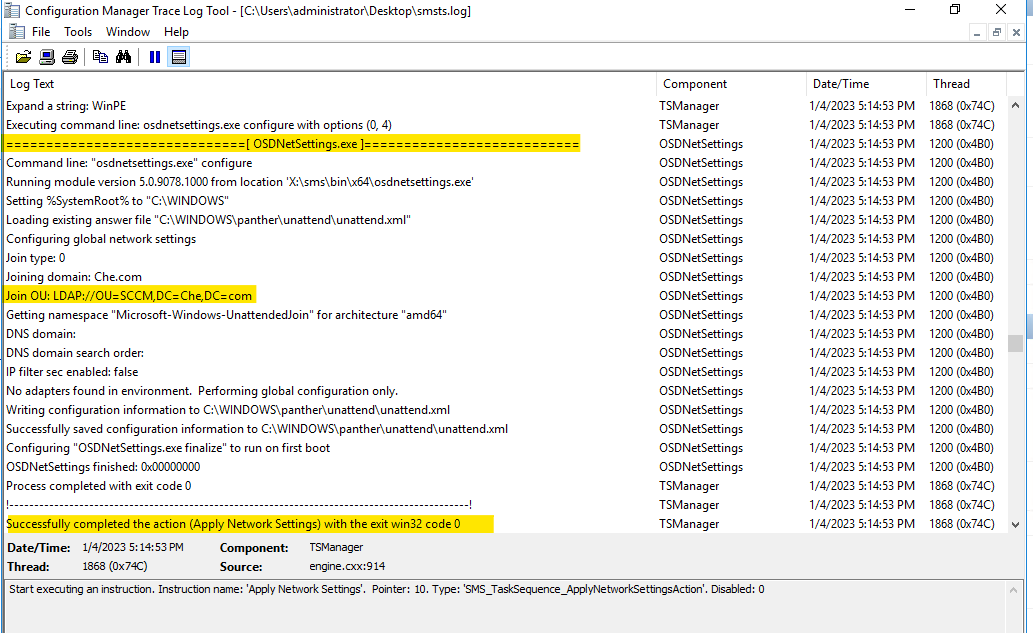
Task: Select the 'DNS domain:' log row
Action: [x=505, y=334]
